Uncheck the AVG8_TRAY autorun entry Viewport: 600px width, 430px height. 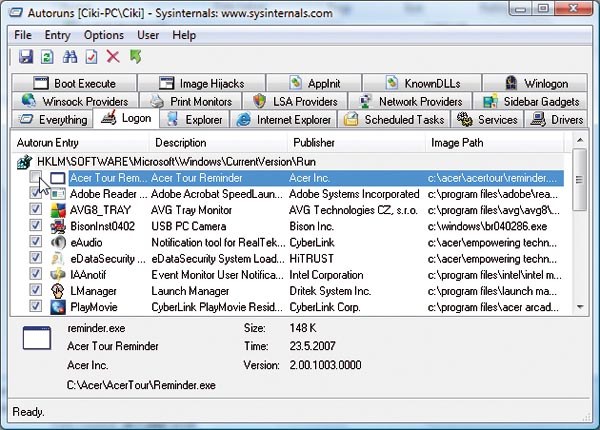click(x=36, y=210)
